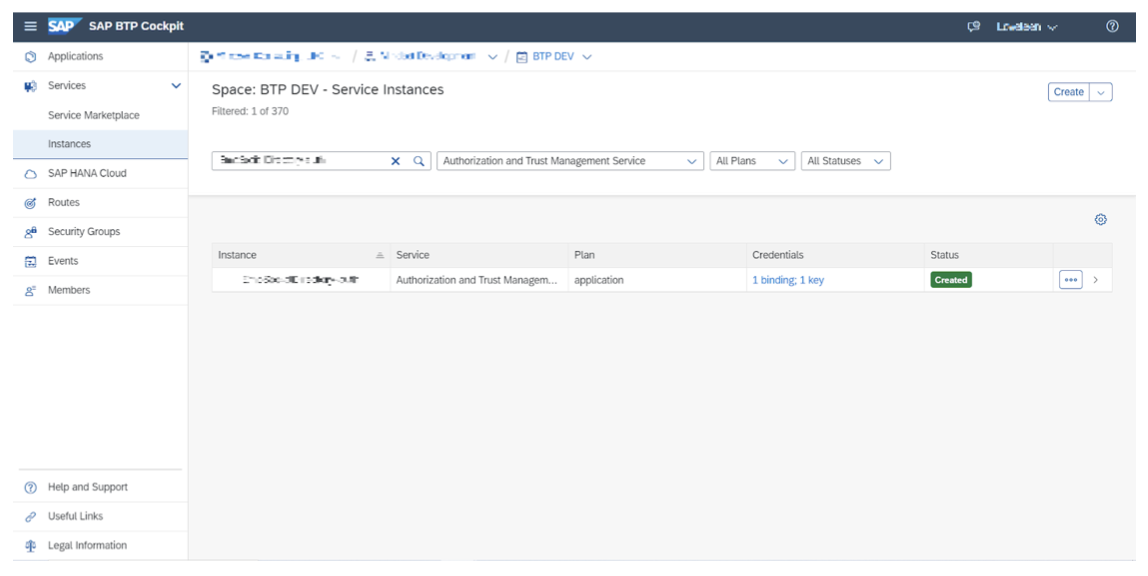The width and height of the screenshot is (1148, 576).
Task: Open the three-dot actions menu for the instance
Action: coord(1070,280)
